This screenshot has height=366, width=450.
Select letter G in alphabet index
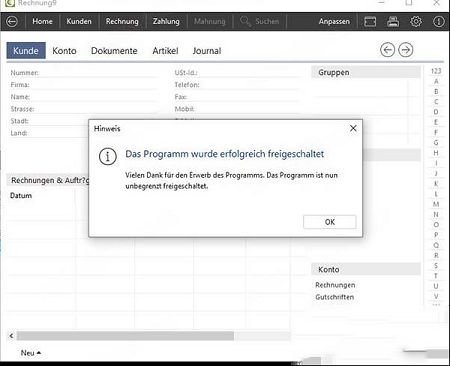pyautogui.click(x=436, y=143)
